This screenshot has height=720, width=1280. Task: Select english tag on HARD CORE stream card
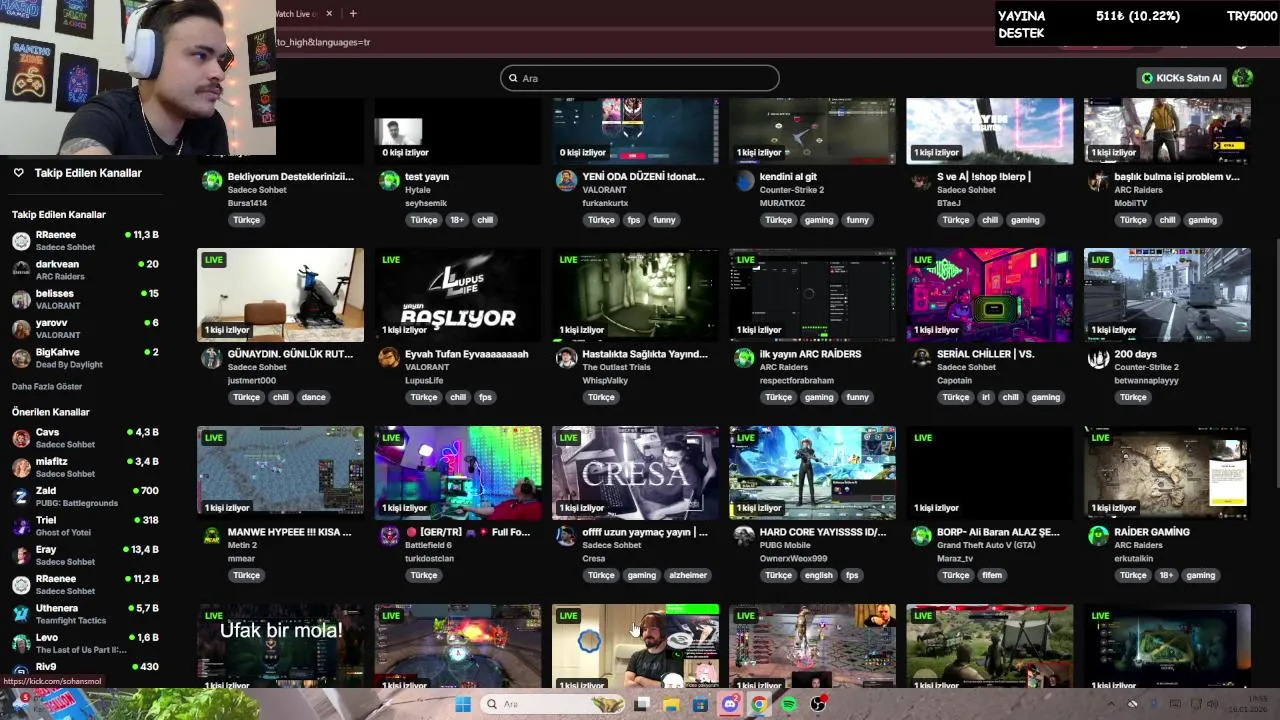[x=818, y=575]
